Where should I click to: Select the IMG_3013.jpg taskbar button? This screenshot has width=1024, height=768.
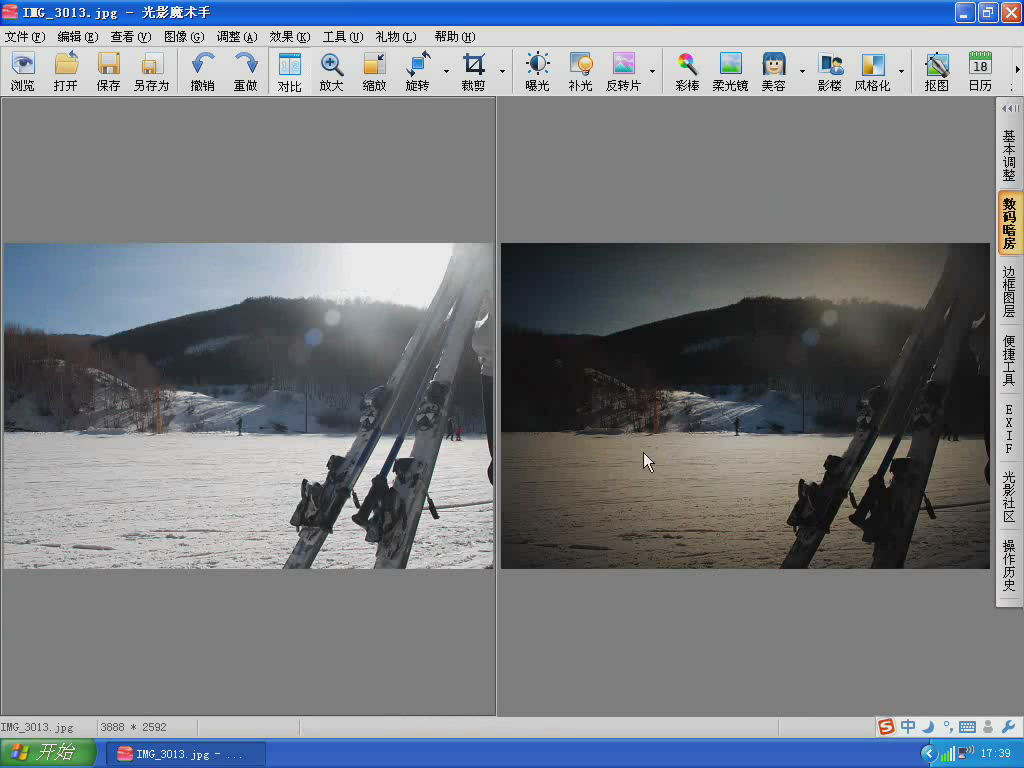186,754
